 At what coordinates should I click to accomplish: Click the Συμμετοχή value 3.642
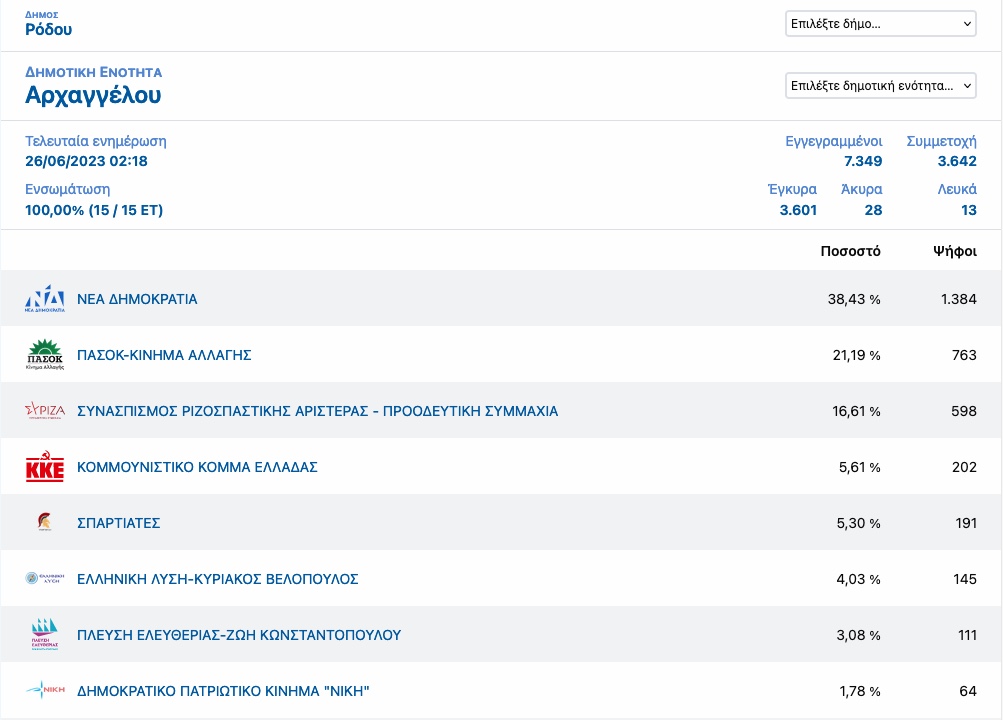(957, 161)
